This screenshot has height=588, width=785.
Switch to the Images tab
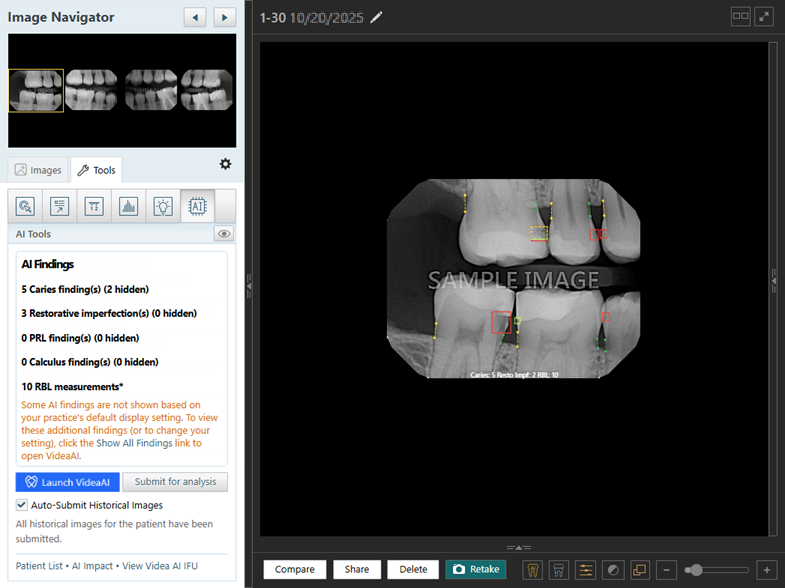point(38,170)
